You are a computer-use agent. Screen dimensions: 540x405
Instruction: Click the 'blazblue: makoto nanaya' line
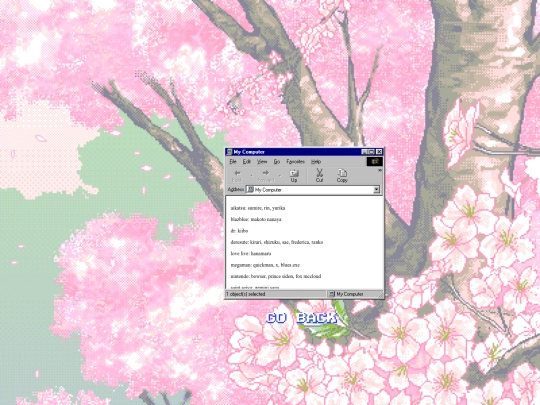pos(256,219)
